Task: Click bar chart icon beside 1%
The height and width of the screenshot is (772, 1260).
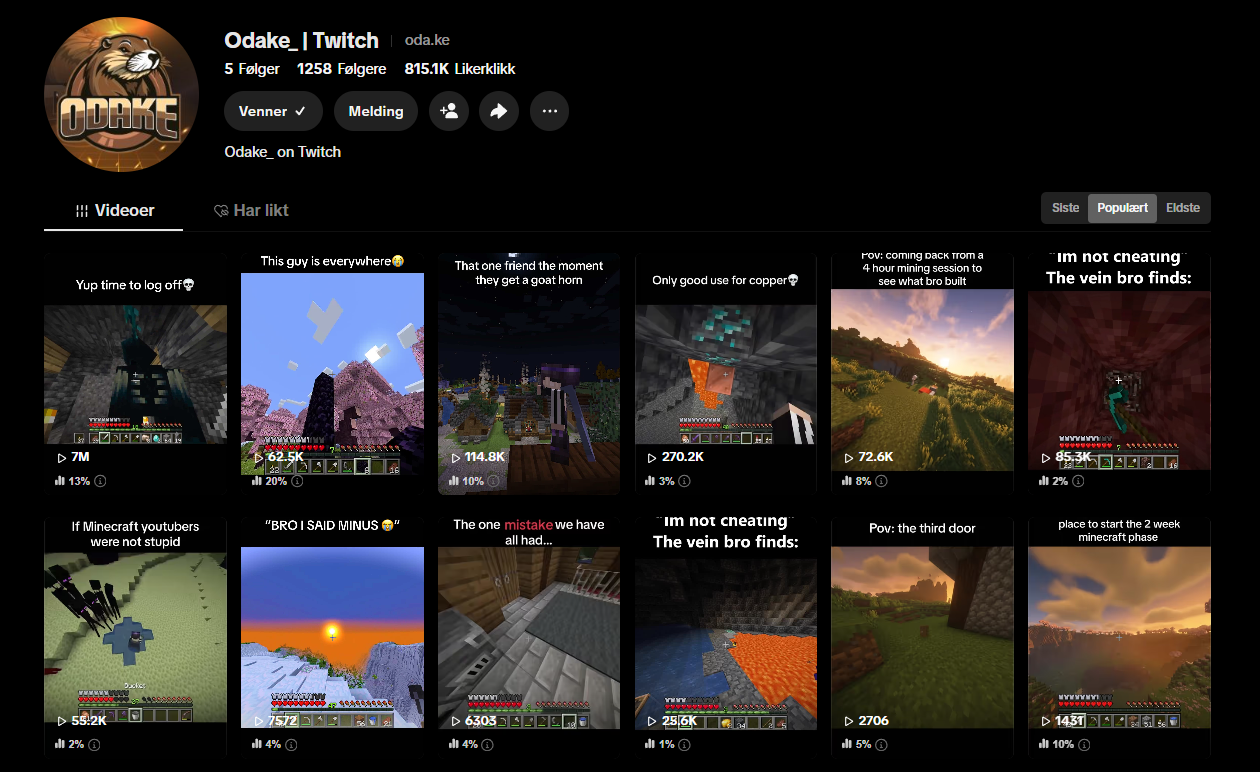Action: 651,745
